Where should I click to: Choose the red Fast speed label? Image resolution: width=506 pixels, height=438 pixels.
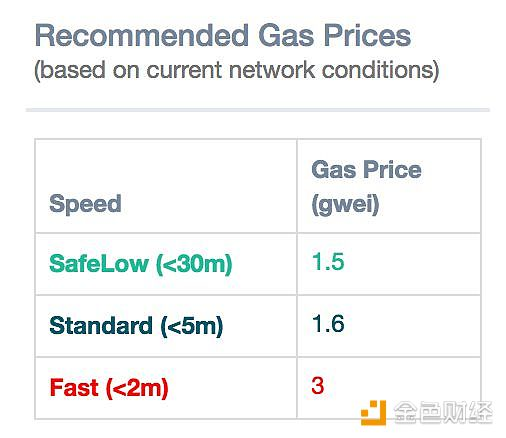click(x=74, y=387)
